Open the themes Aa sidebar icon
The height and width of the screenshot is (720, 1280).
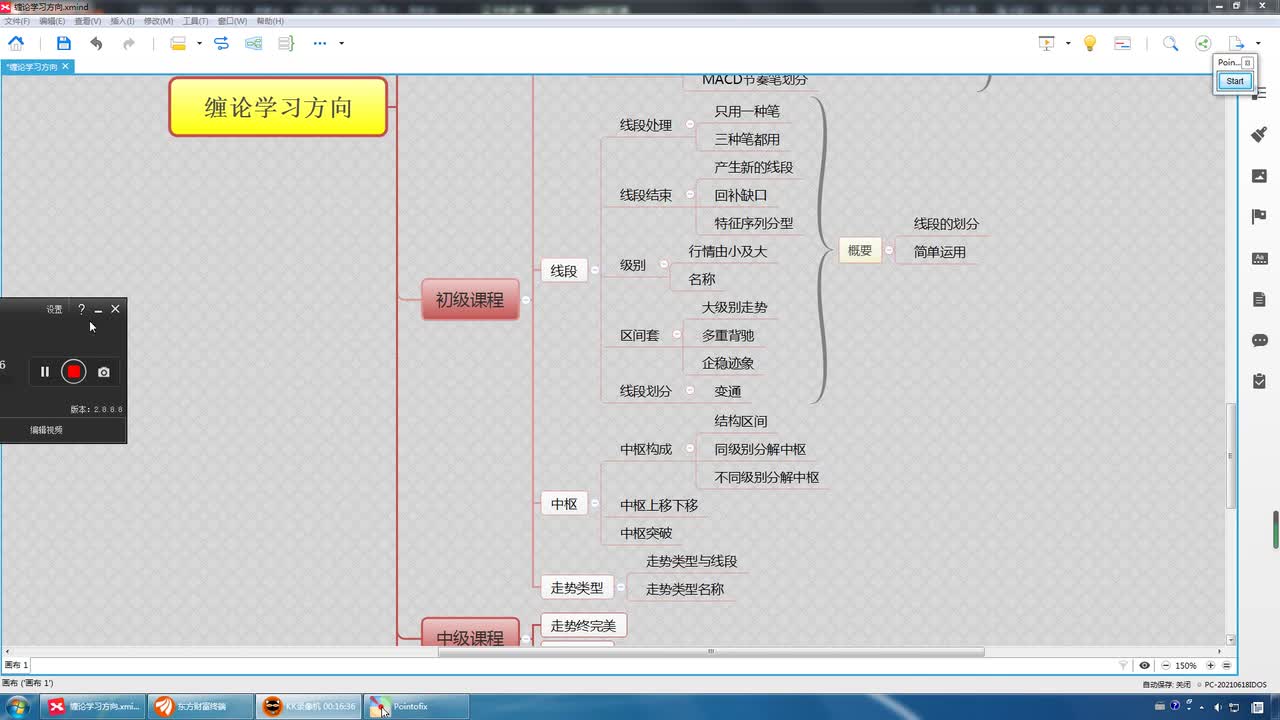click(x=1260, y=258)
